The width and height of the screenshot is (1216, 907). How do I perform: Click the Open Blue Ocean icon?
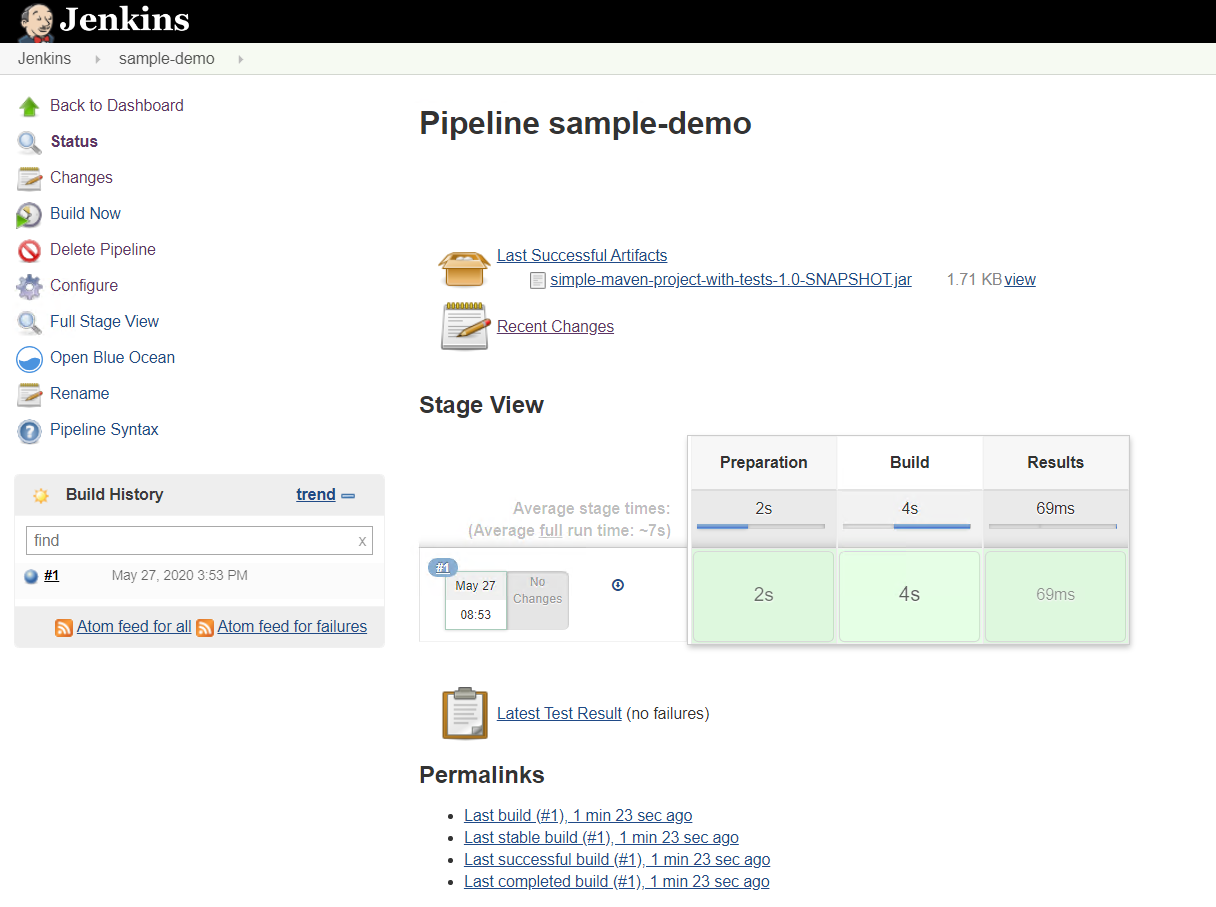[30, 358]
